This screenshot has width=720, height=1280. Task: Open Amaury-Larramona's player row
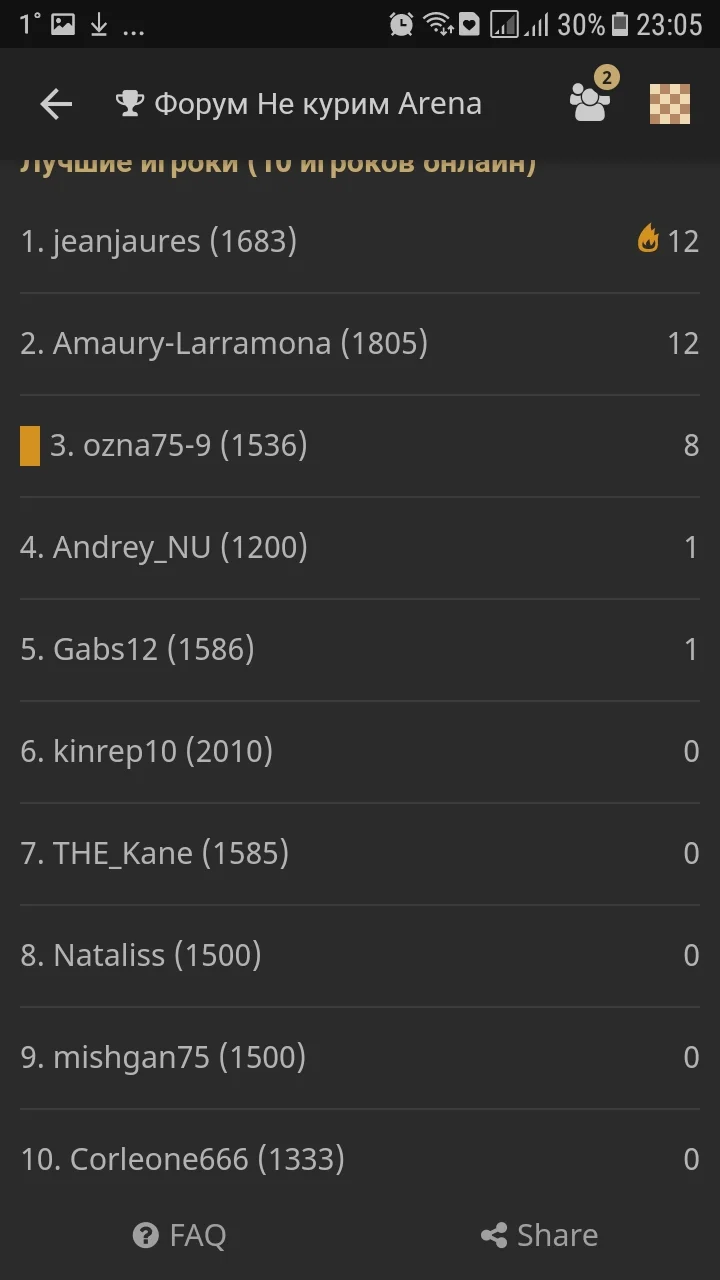click(x=224, y=344)
